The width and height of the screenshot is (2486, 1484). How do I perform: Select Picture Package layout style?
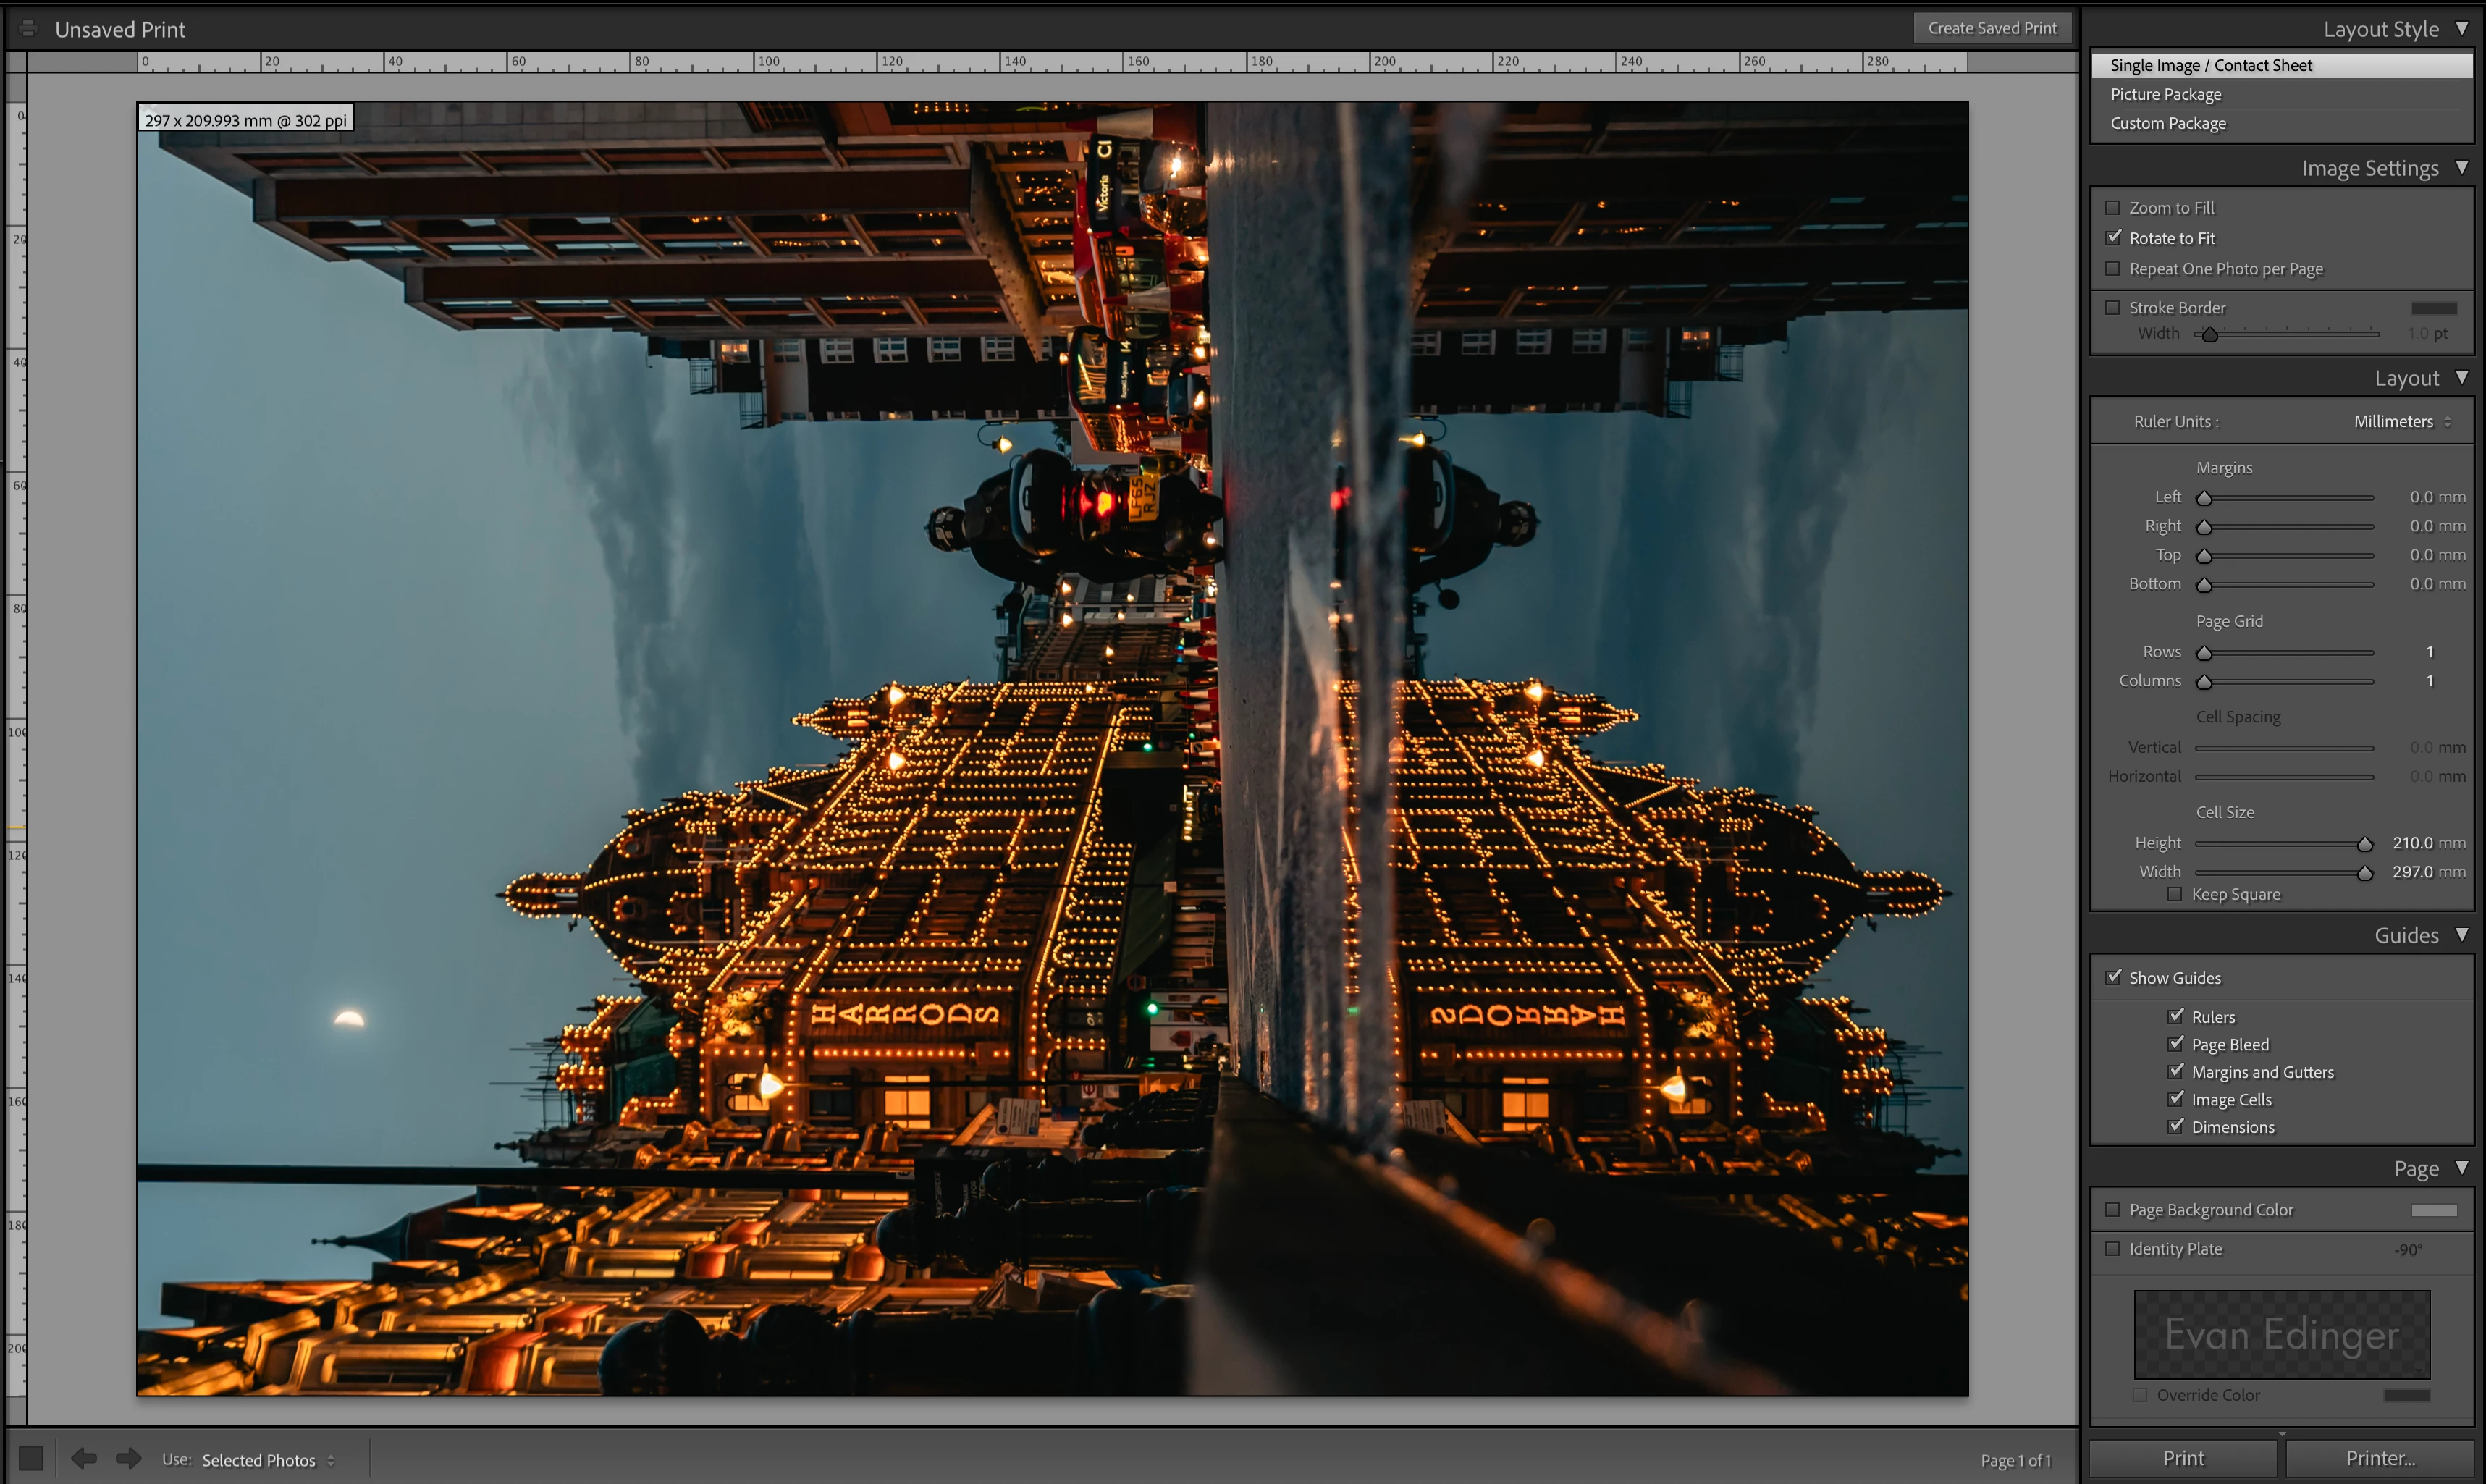pyautogui.click(x=2166, y=94)
